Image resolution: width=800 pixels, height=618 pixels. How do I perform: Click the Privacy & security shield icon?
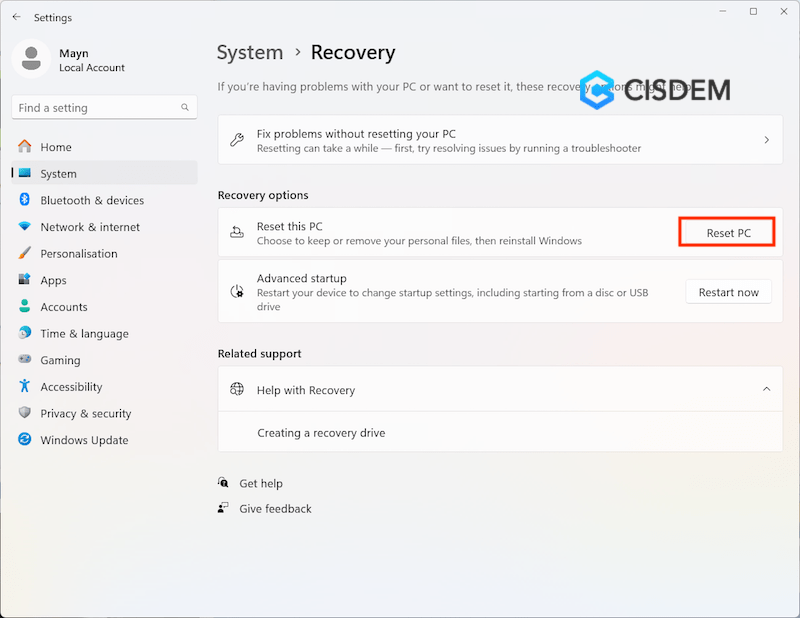(24, 413)
